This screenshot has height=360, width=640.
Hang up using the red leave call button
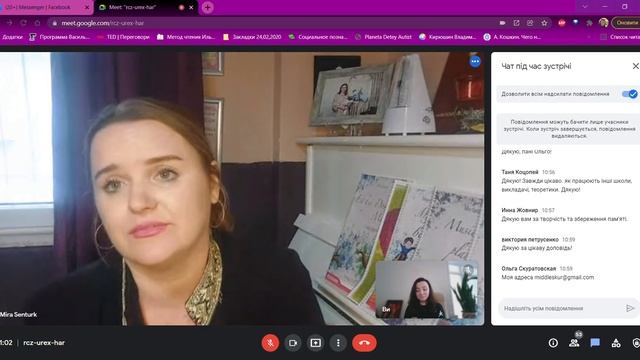pyautogui.click(x=364, y=343)
